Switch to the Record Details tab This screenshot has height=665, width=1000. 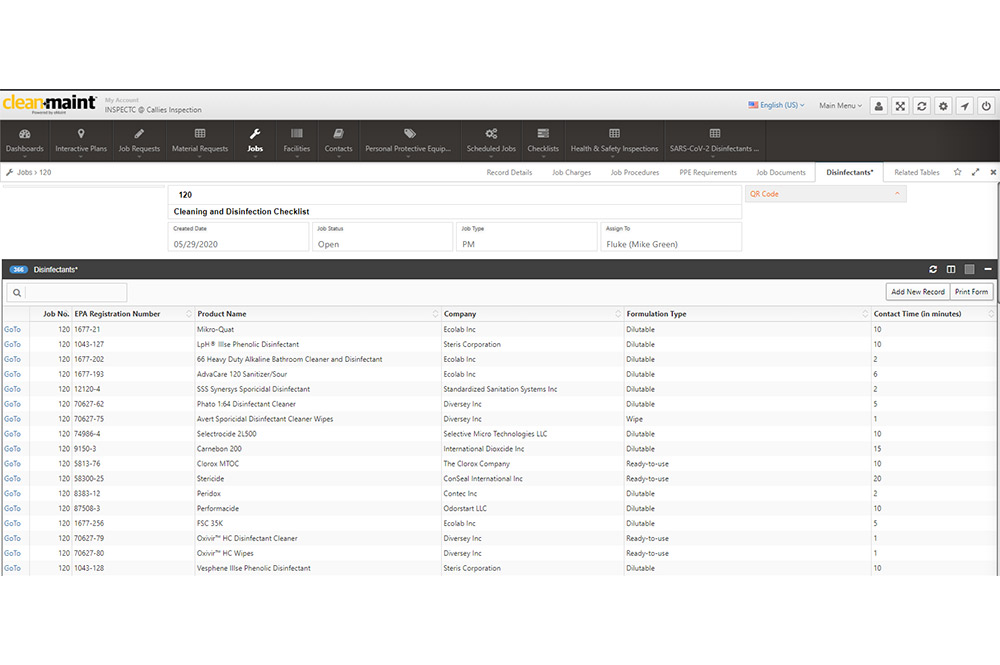tap(509, 172)
